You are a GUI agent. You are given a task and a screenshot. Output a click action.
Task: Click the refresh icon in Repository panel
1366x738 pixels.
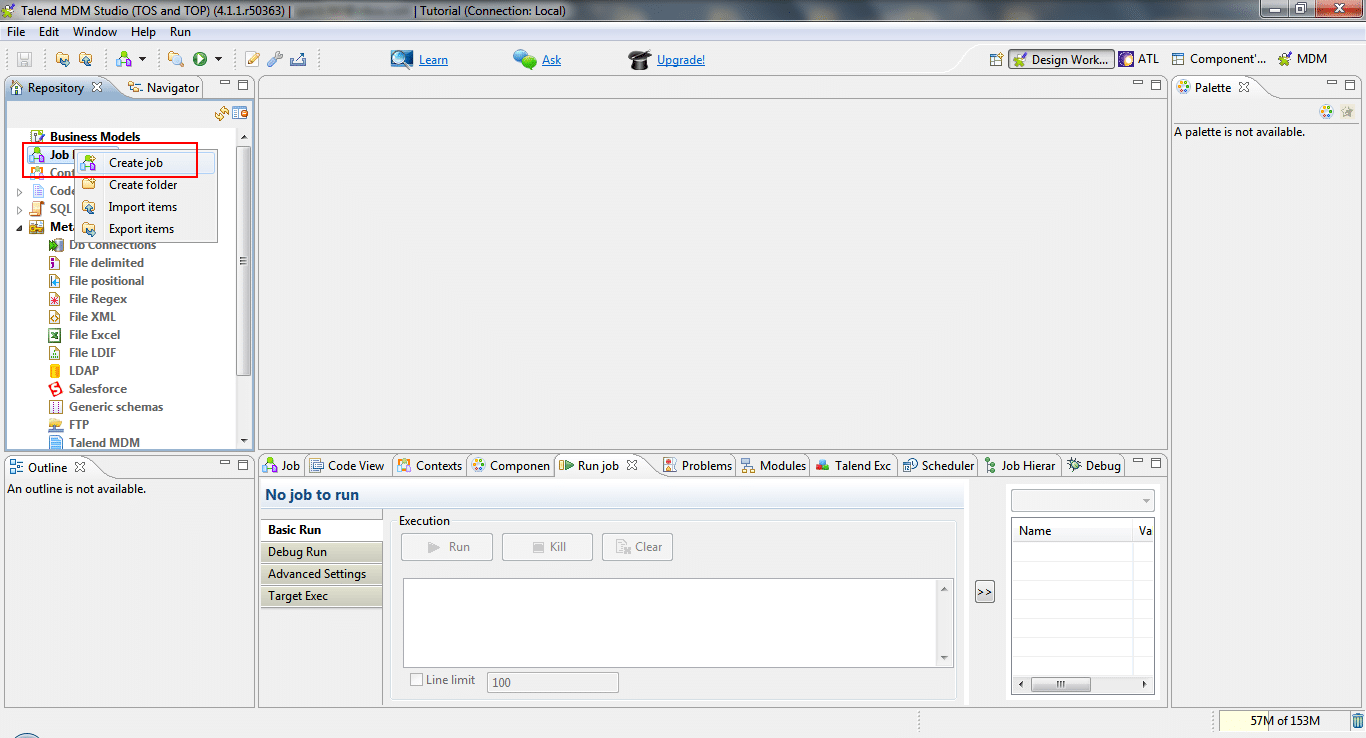click(x=222, y=114)
